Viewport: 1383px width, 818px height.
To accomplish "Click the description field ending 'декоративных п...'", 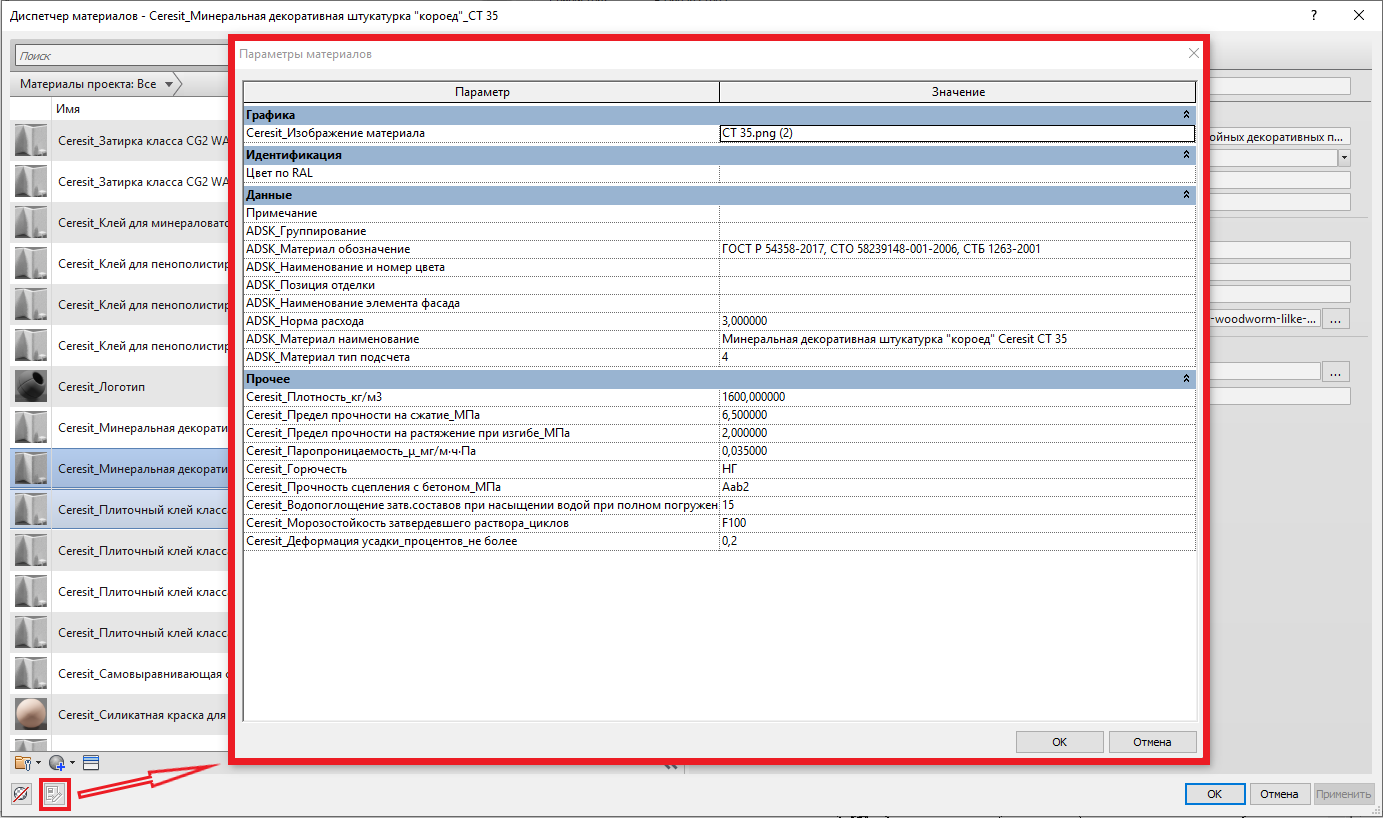I will 1280,136.
